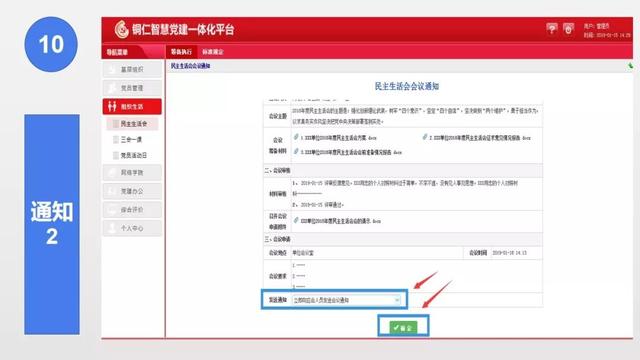The width and height of the screenshot is (640, 360).
Task: Open the 党建办公 menu
Action: pos(132,191)
